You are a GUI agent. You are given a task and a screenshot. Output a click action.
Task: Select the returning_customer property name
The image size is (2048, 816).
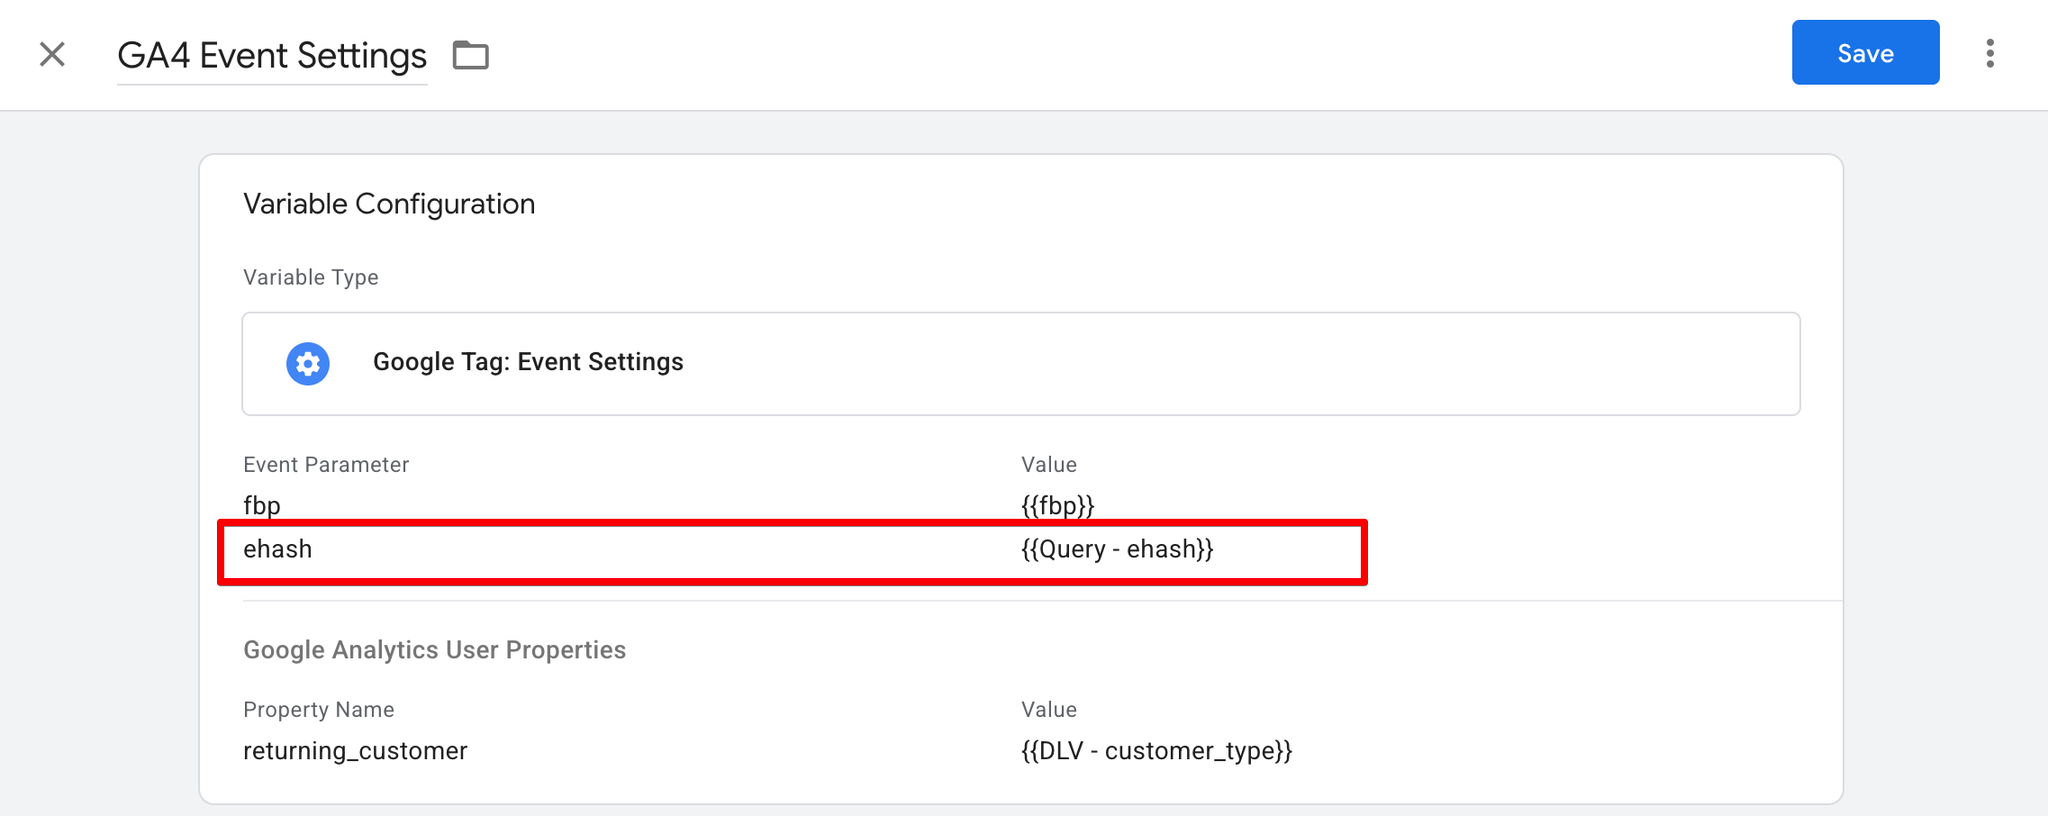pos(355,751)
